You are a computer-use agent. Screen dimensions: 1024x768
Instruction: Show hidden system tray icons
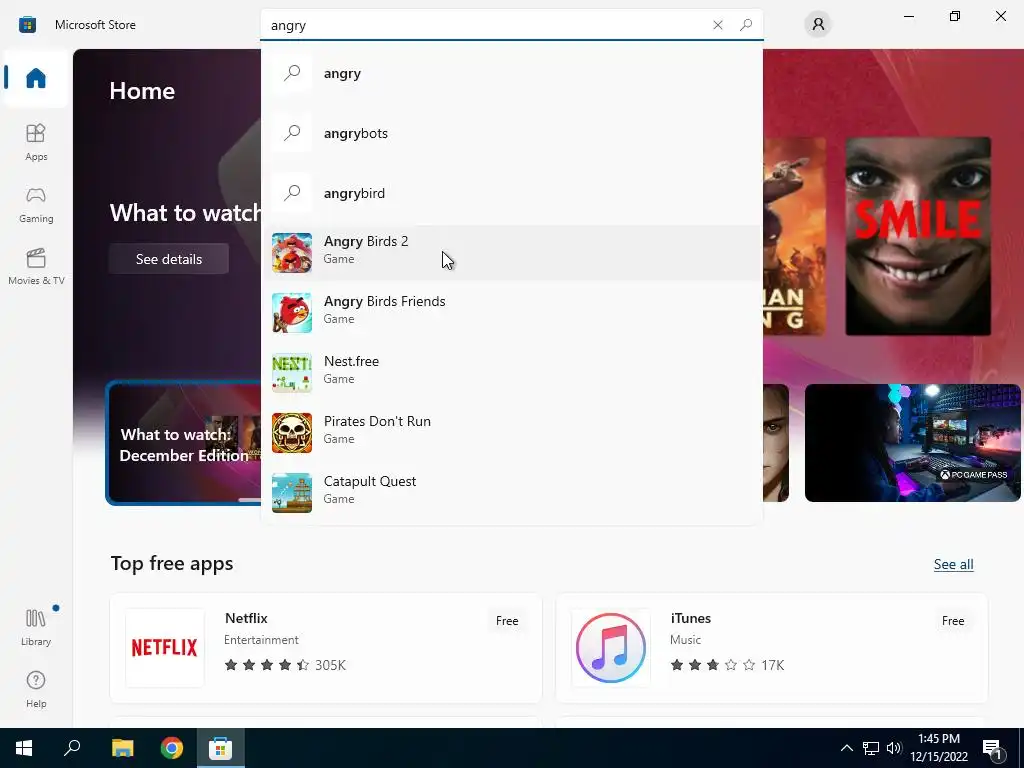click(846, 748)
